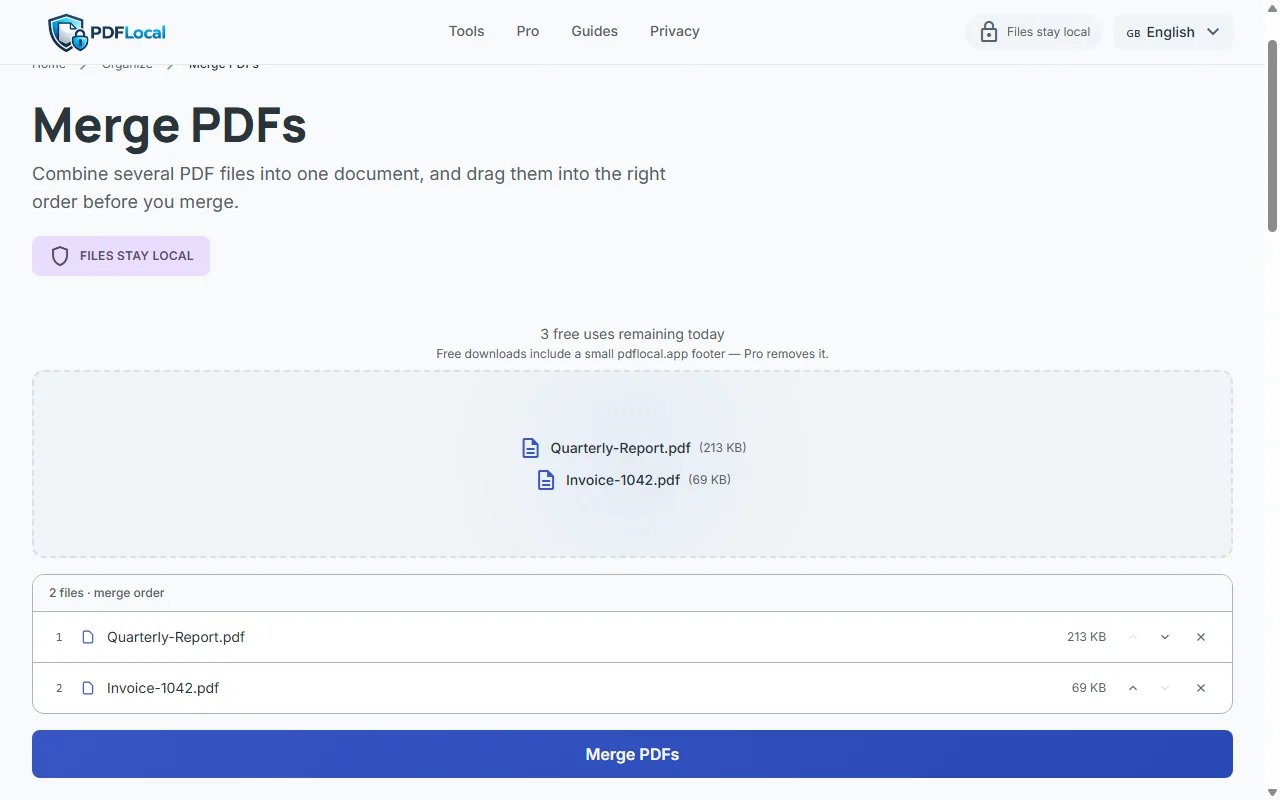Click the 69 KB size in merge list

pyautogui.click(x=1089, y=688)
